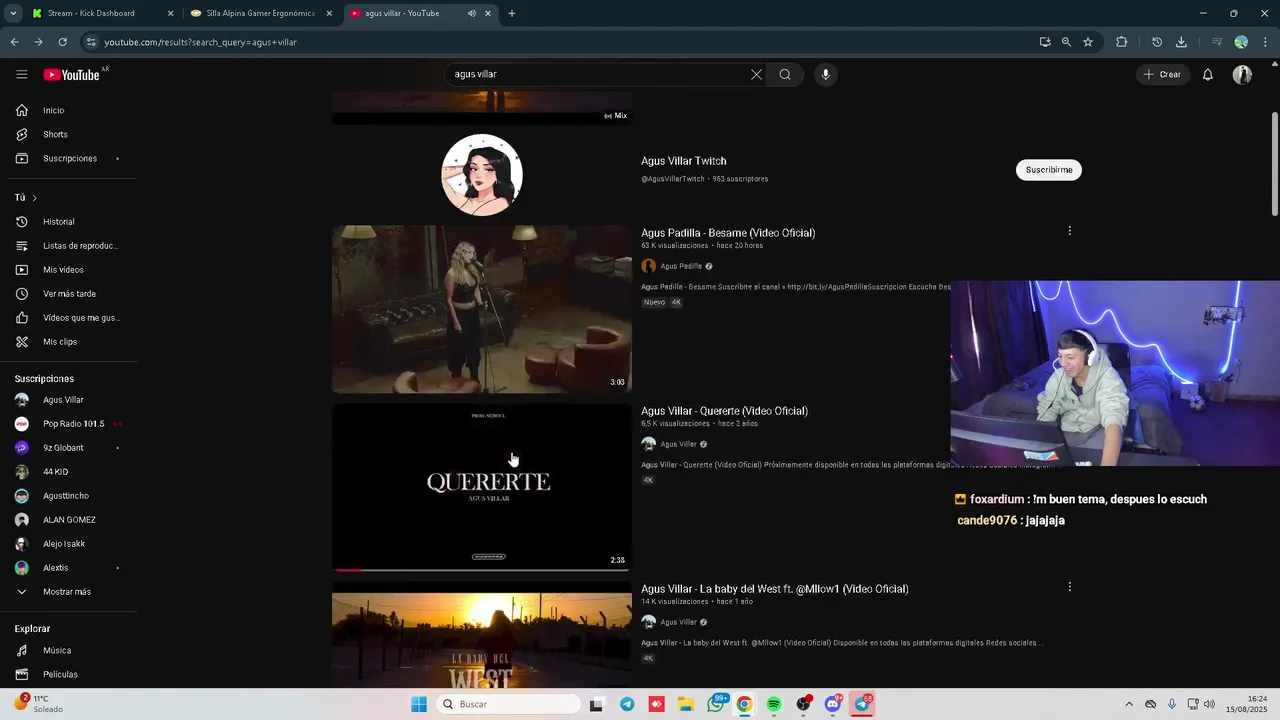1280x720 pixels.
Task: Start voice search with microphone icon
Action: 825,74
